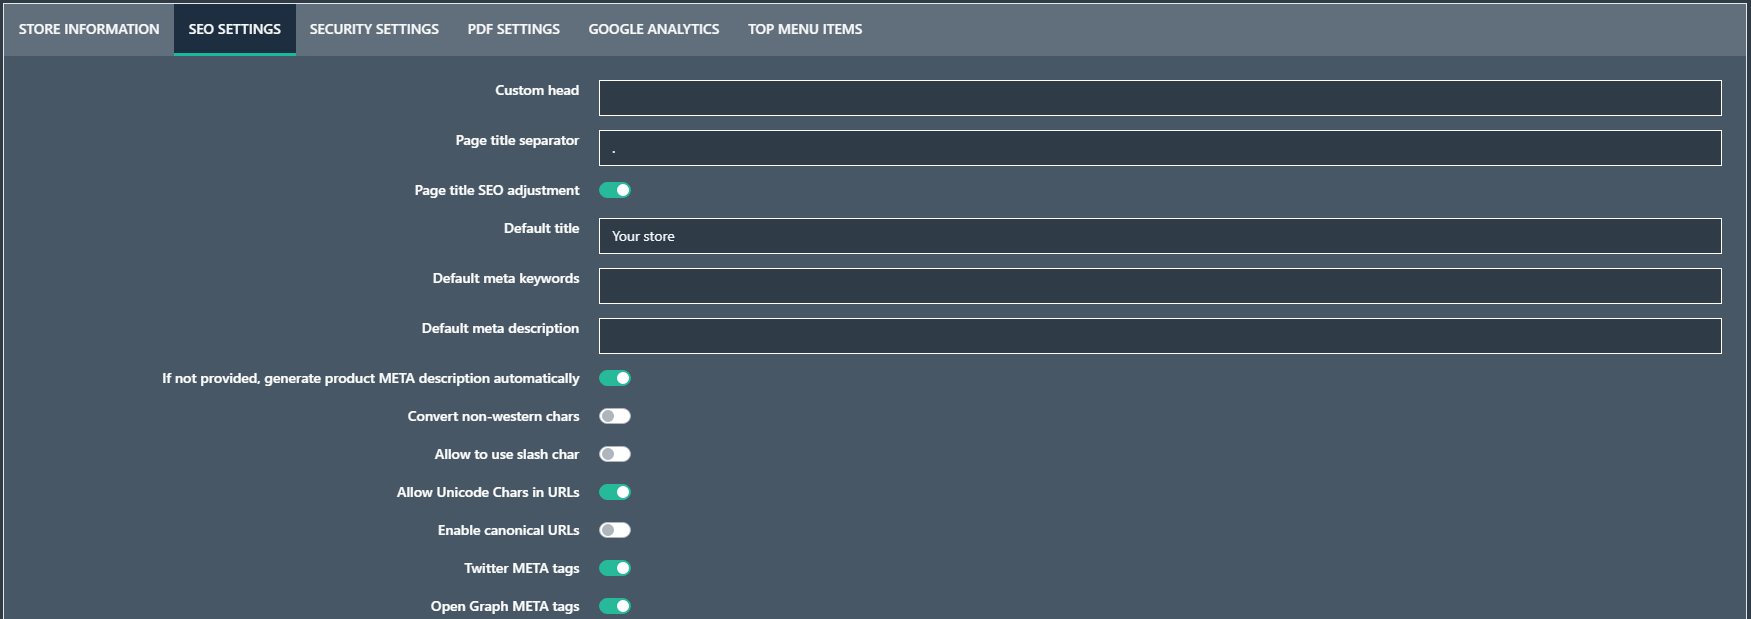Click the 'Custom head' label text
Viewport: 1751px width, 619px height.
(x=537, y=90)
